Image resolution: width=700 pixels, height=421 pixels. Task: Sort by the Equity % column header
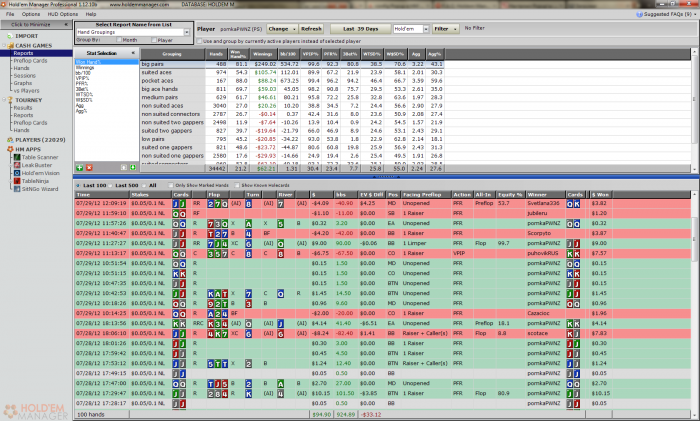(510, 195)
